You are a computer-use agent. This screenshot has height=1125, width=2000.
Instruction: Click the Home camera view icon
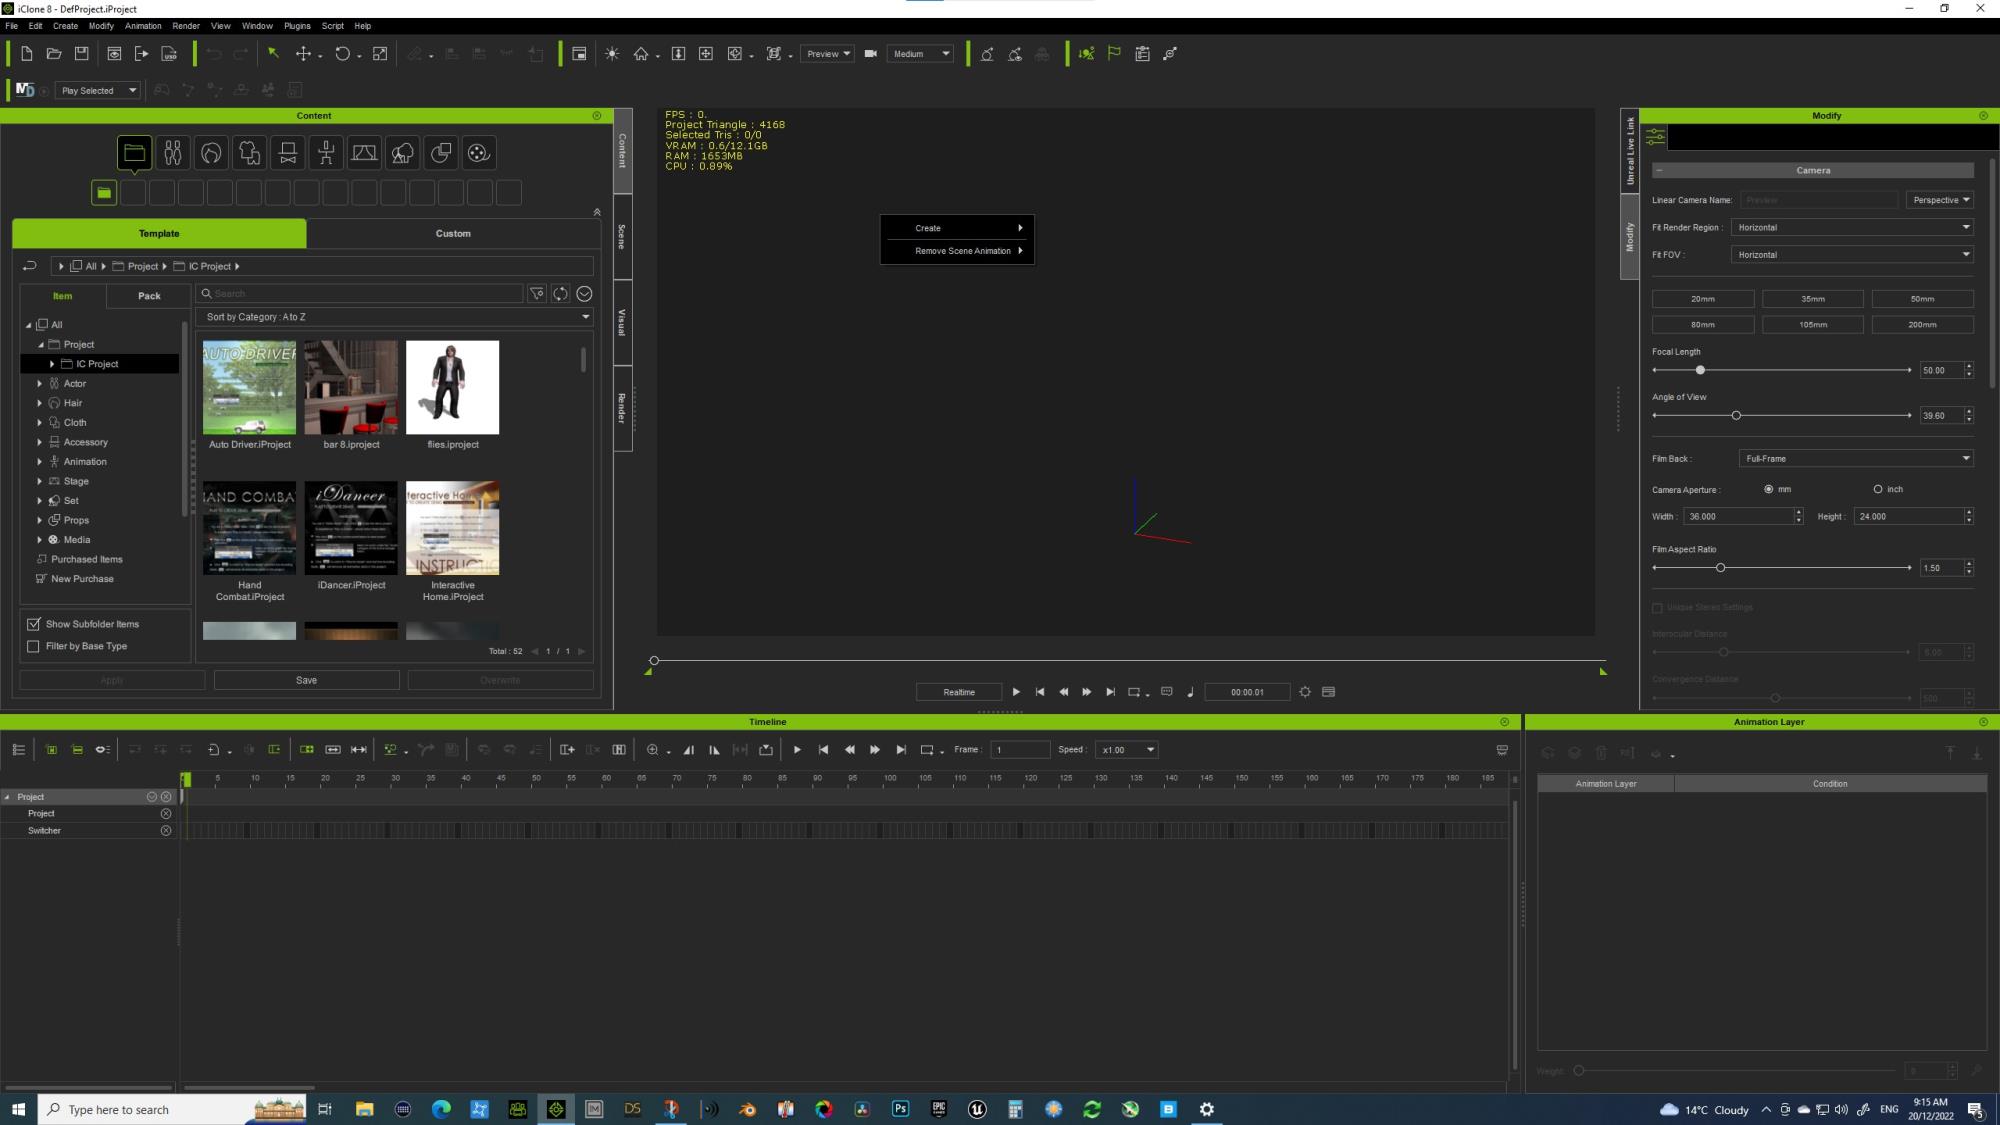[641, 54]
